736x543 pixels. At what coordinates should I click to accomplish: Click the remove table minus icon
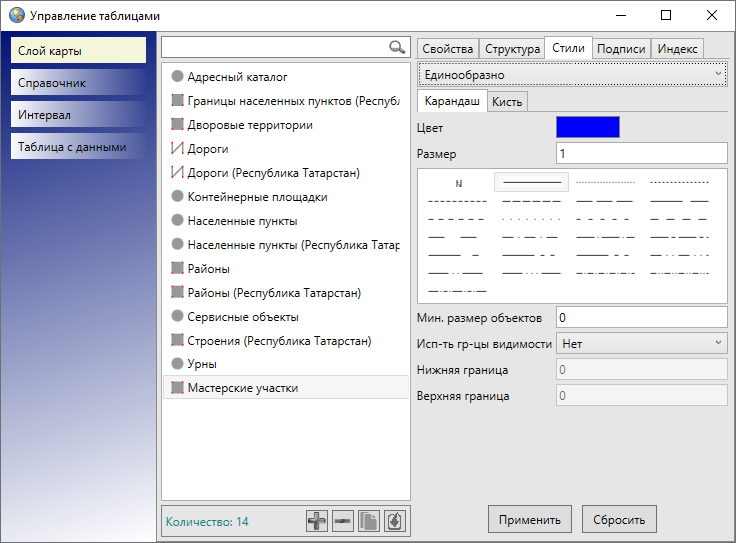pos(343,521)
